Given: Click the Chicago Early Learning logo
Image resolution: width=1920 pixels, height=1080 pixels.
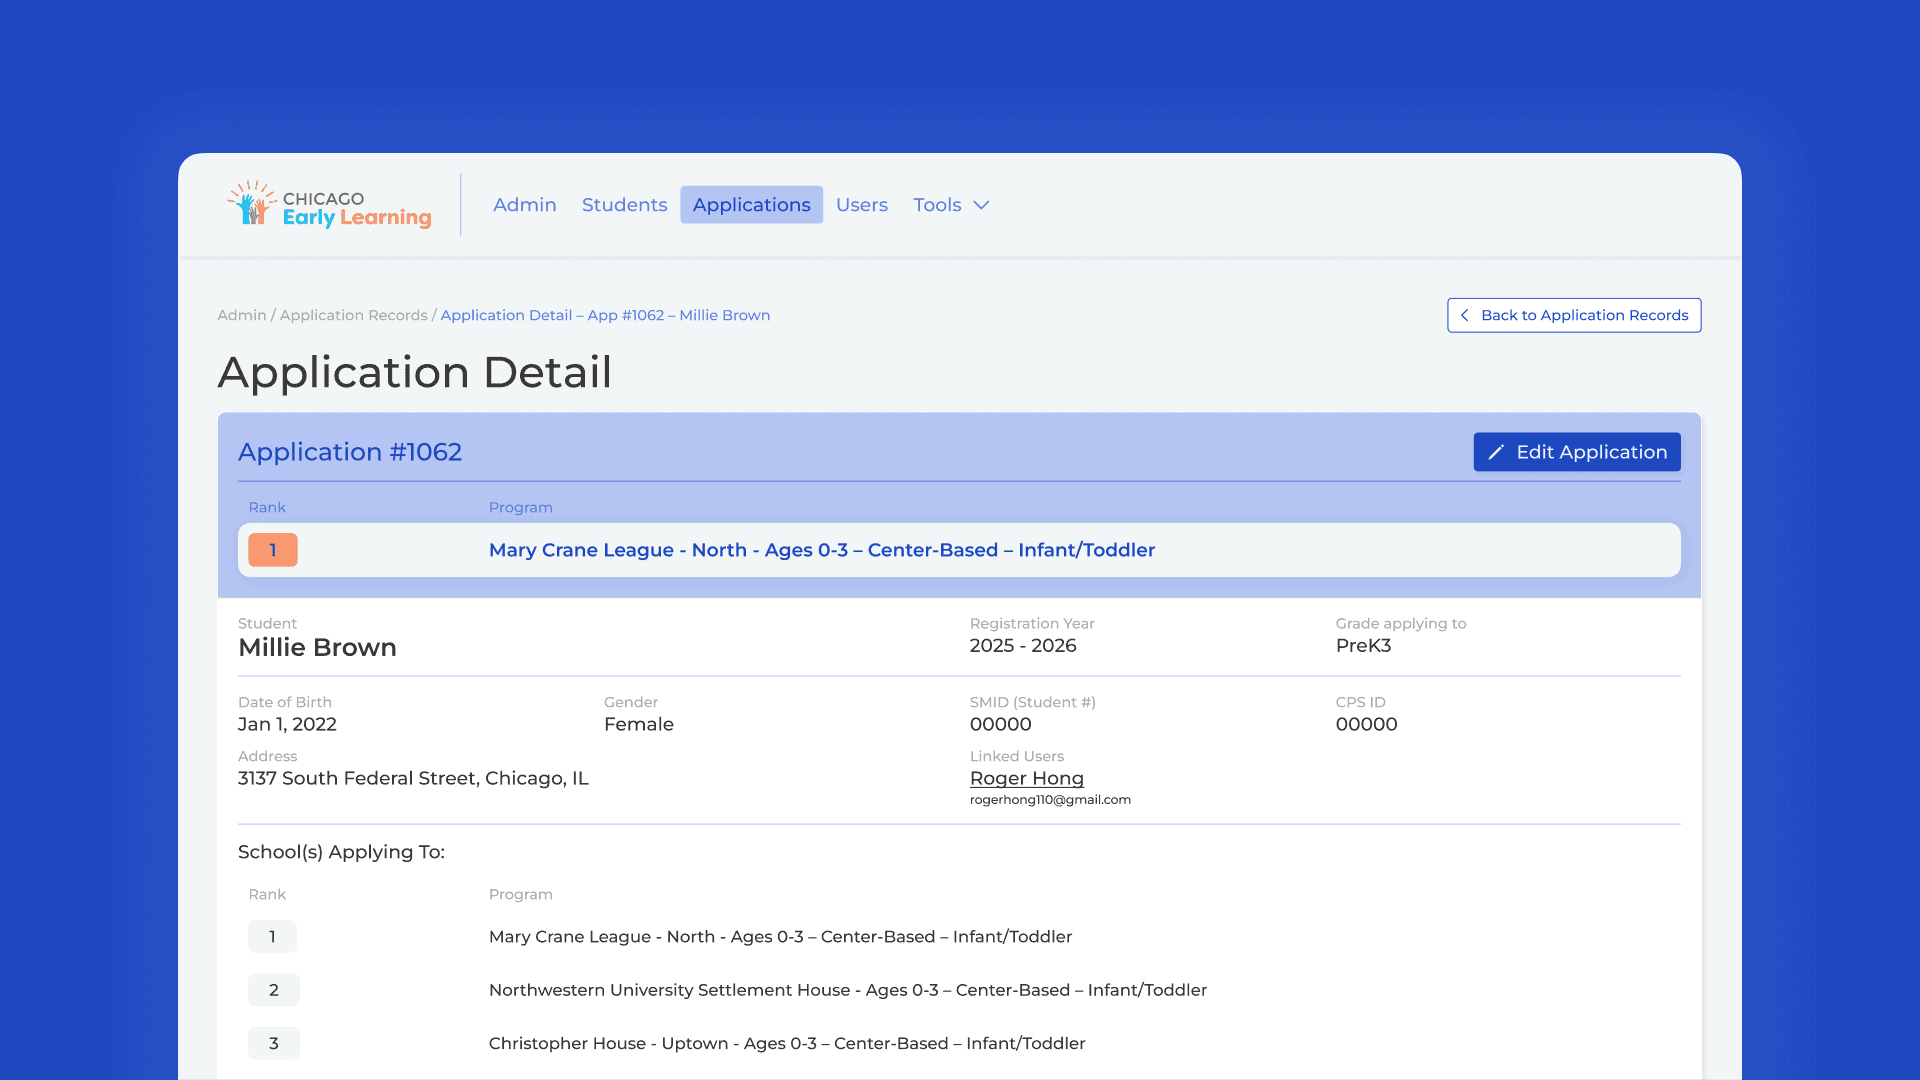Looking at the screenshot, I should point(329,205).
